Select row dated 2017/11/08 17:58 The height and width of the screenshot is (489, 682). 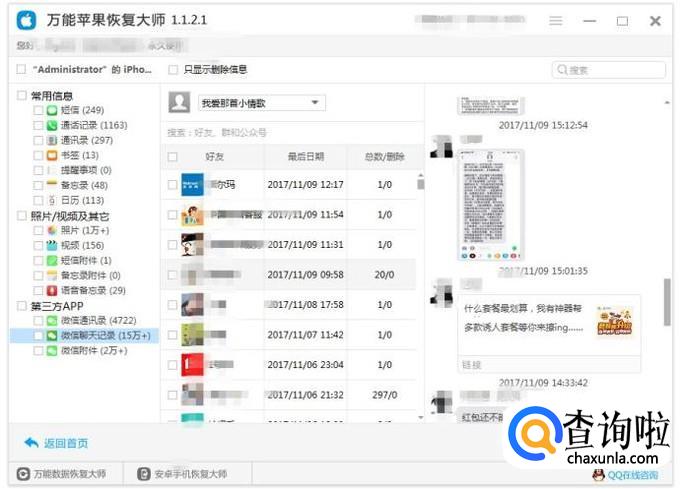point(289,305)
